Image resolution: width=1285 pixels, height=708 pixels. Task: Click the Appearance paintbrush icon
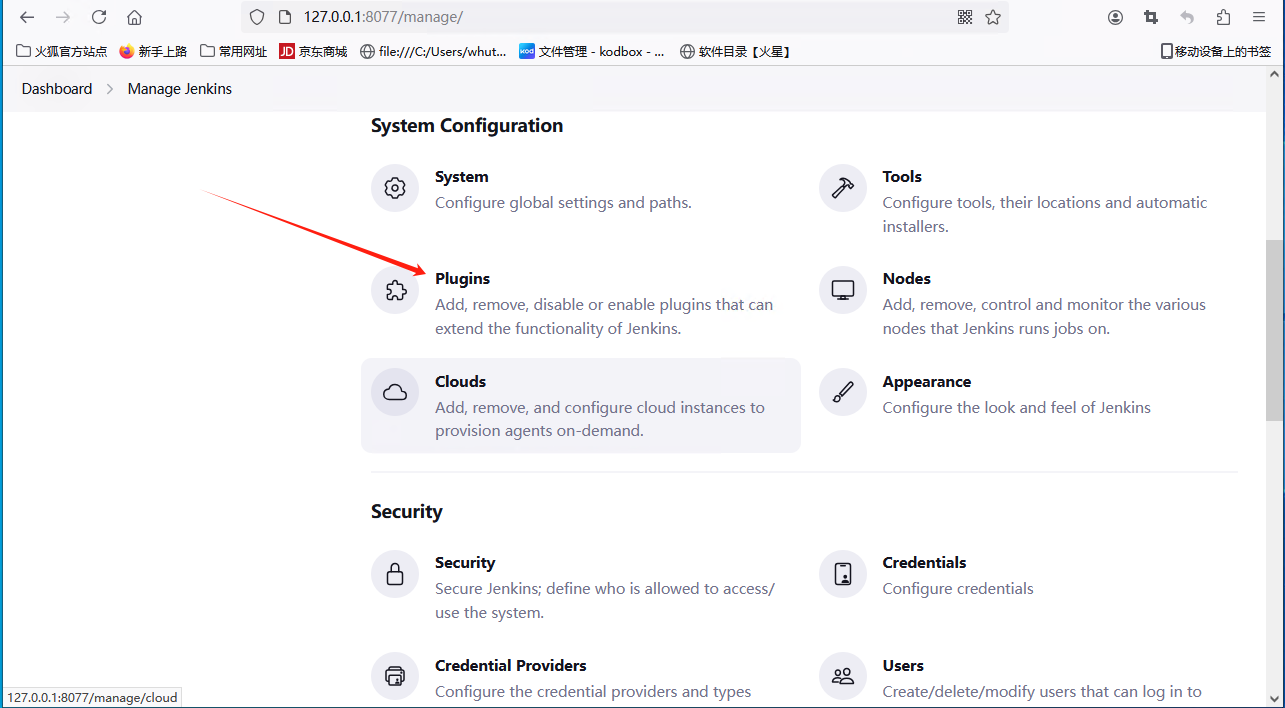click(x=842, y=393)
